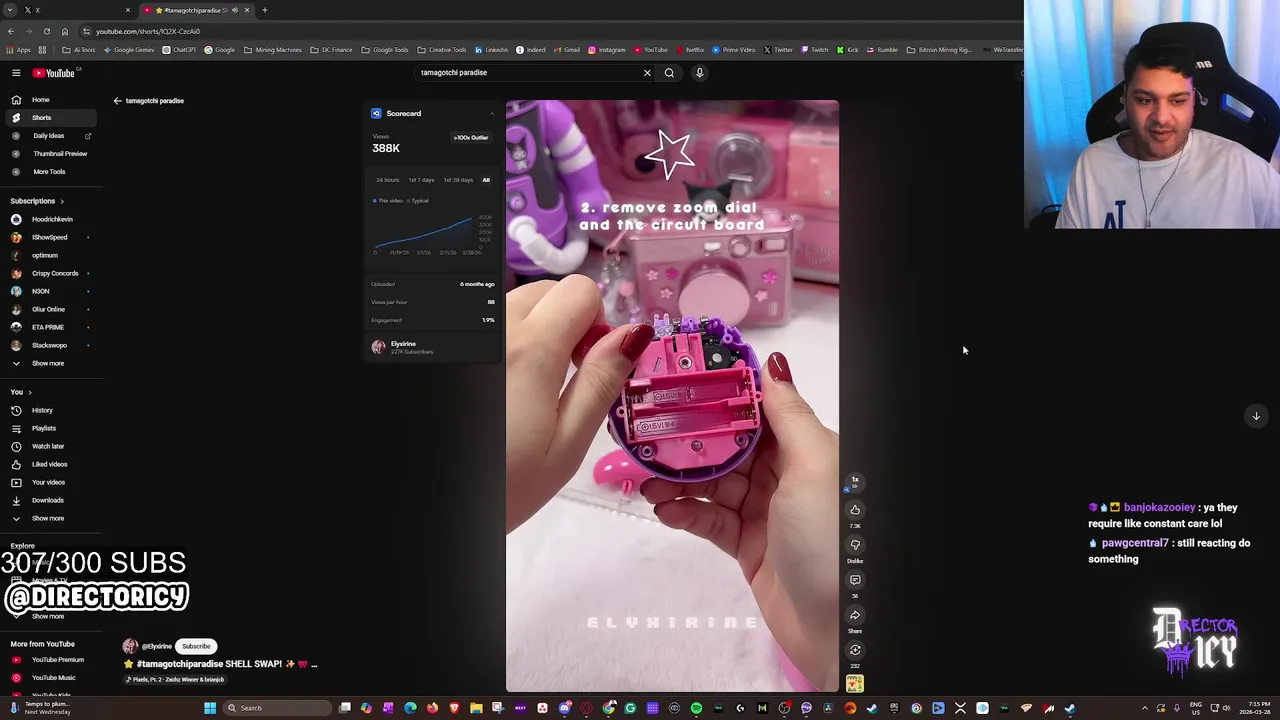Image resolution: width=1280 pixels, height=720 pixels.
Task: Click the Short video player to pause
Action: (672, 396)
